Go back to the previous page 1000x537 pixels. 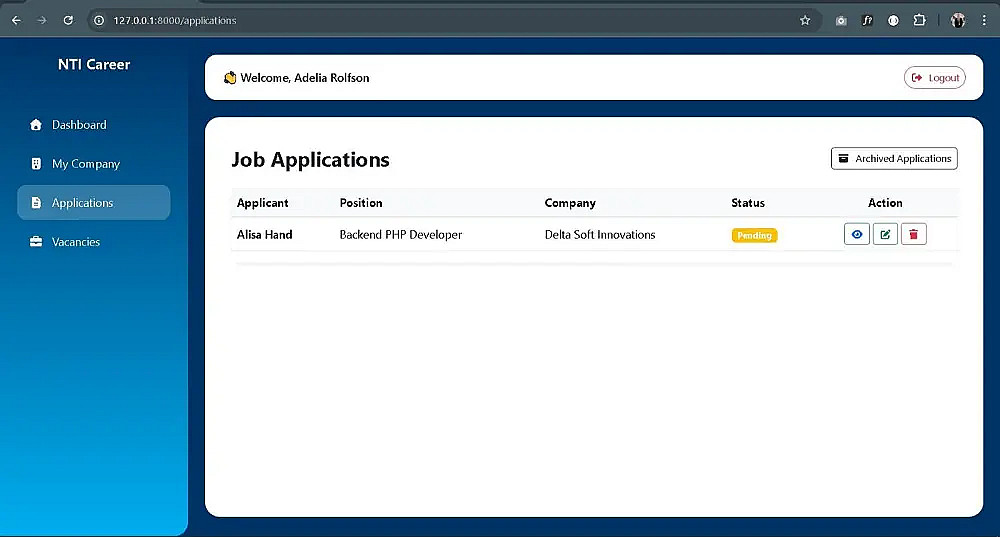16,20
